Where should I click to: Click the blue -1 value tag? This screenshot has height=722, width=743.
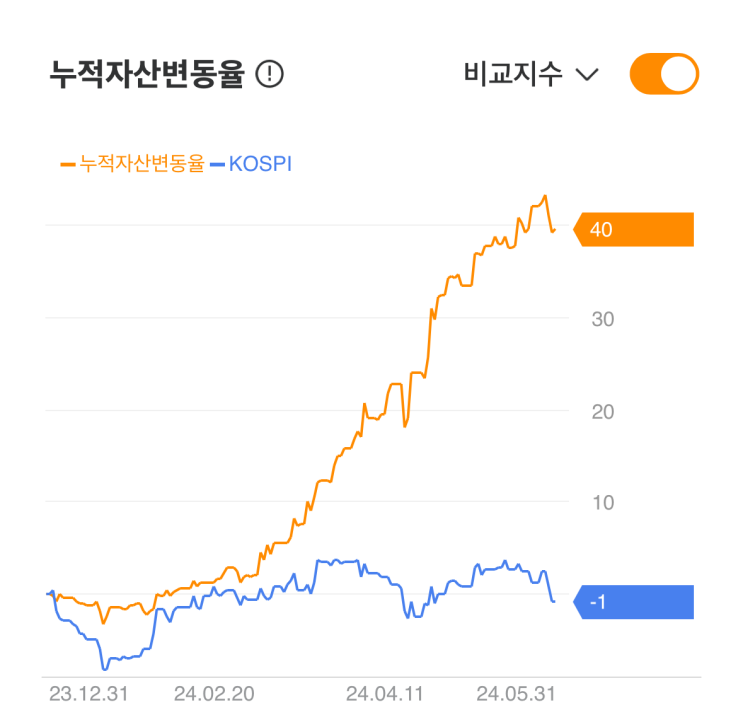point(634,602)
